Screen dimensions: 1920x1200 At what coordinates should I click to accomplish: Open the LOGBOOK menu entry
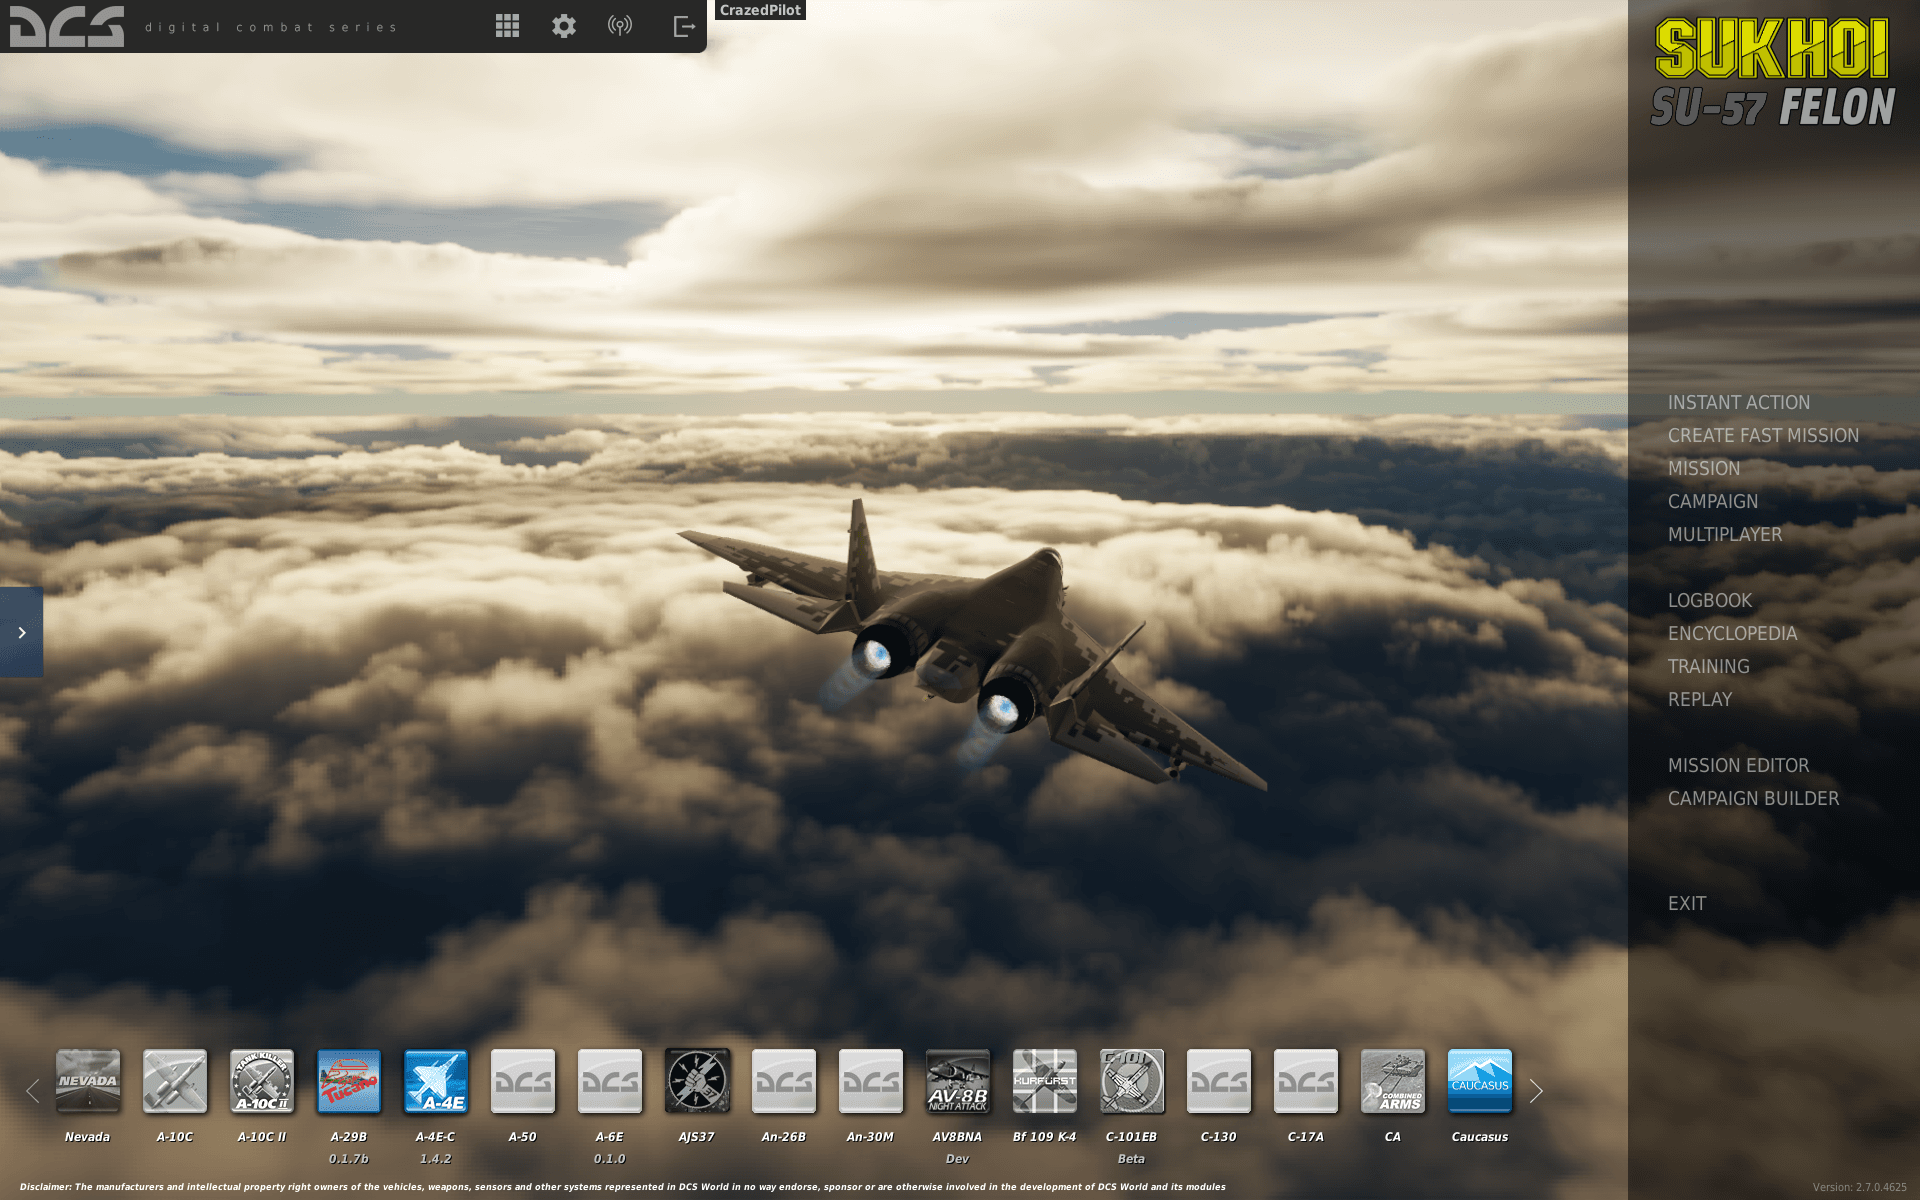pyautogui.click(x=1709, y=600)
